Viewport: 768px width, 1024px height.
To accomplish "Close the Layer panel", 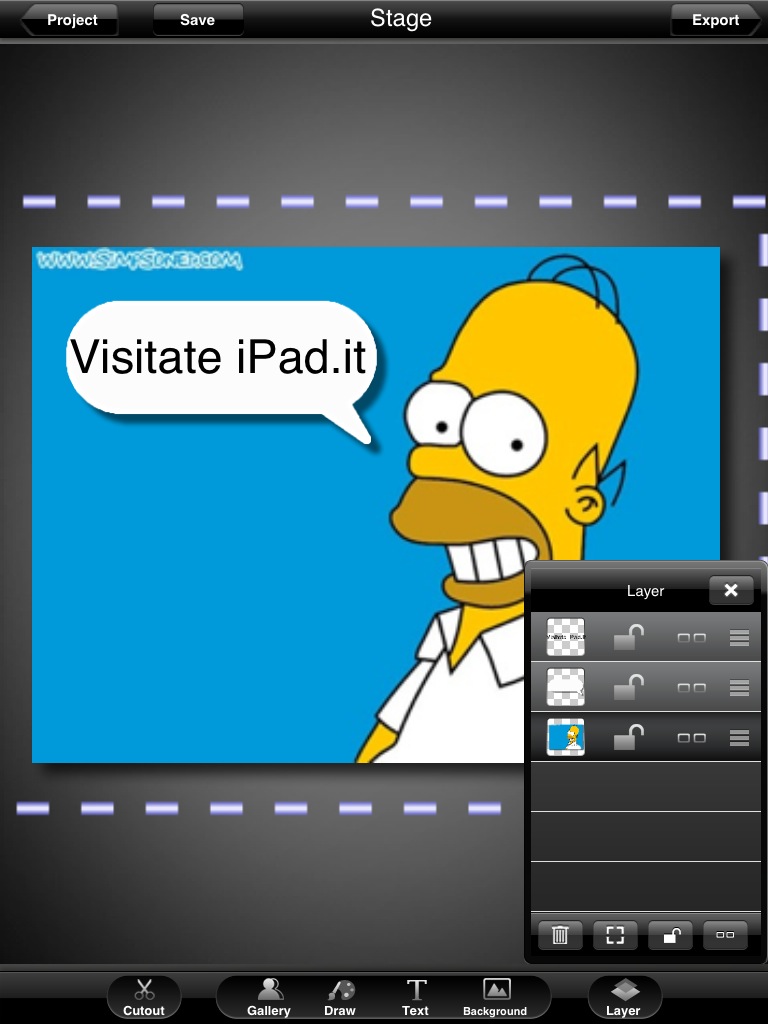I will pos(731,590).
